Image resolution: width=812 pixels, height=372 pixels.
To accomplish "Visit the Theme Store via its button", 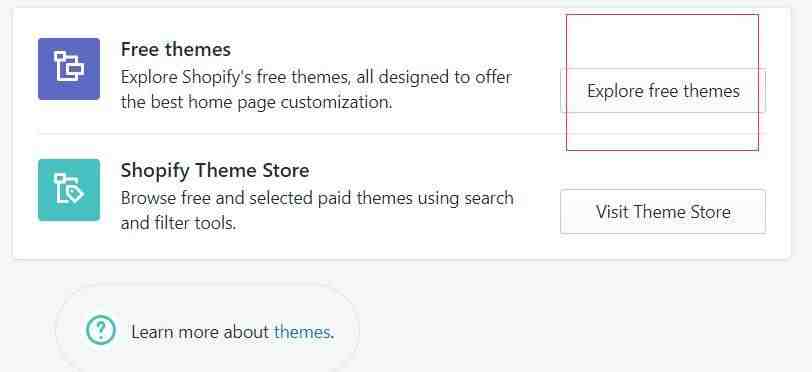I will [x=663, y=211].
